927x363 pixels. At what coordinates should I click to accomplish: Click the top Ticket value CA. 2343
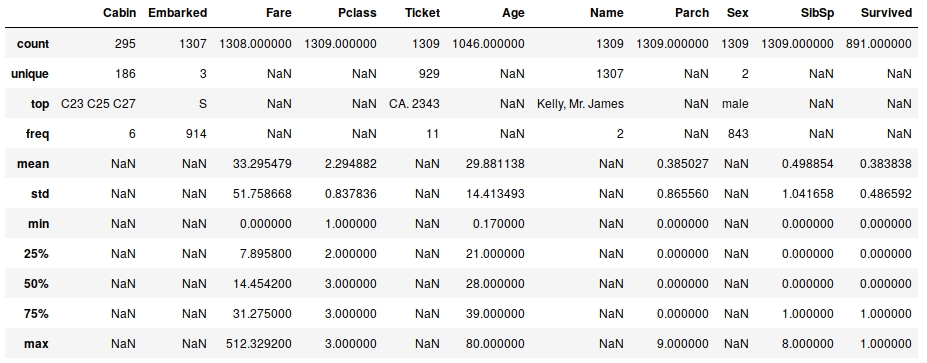(x=414, y=104)
